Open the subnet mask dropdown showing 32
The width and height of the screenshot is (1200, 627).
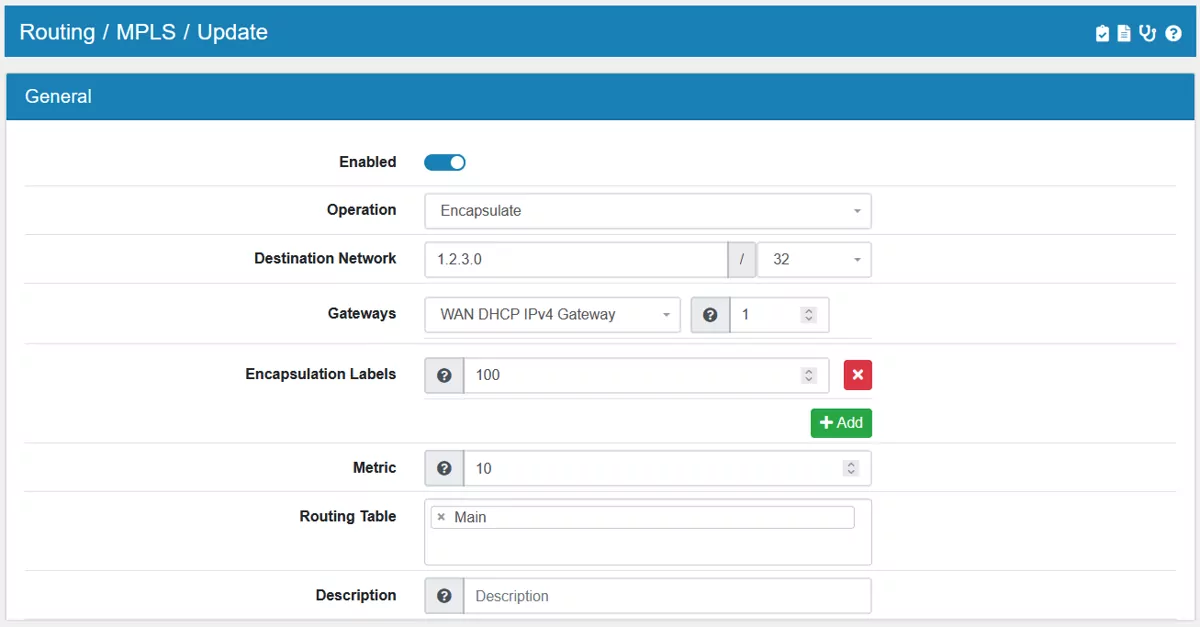pyautogui.click(x=813, y=259)
